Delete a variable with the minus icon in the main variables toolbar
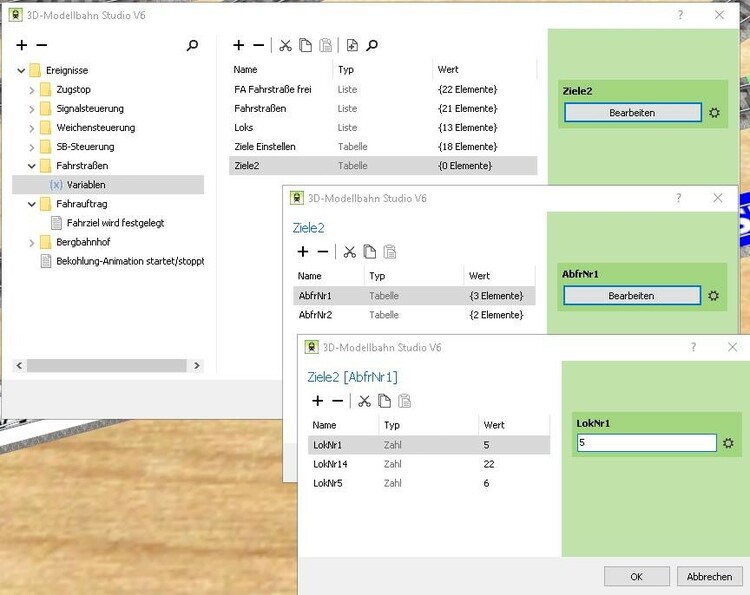The width and height of the screenshot is (750, 595). 259,45
